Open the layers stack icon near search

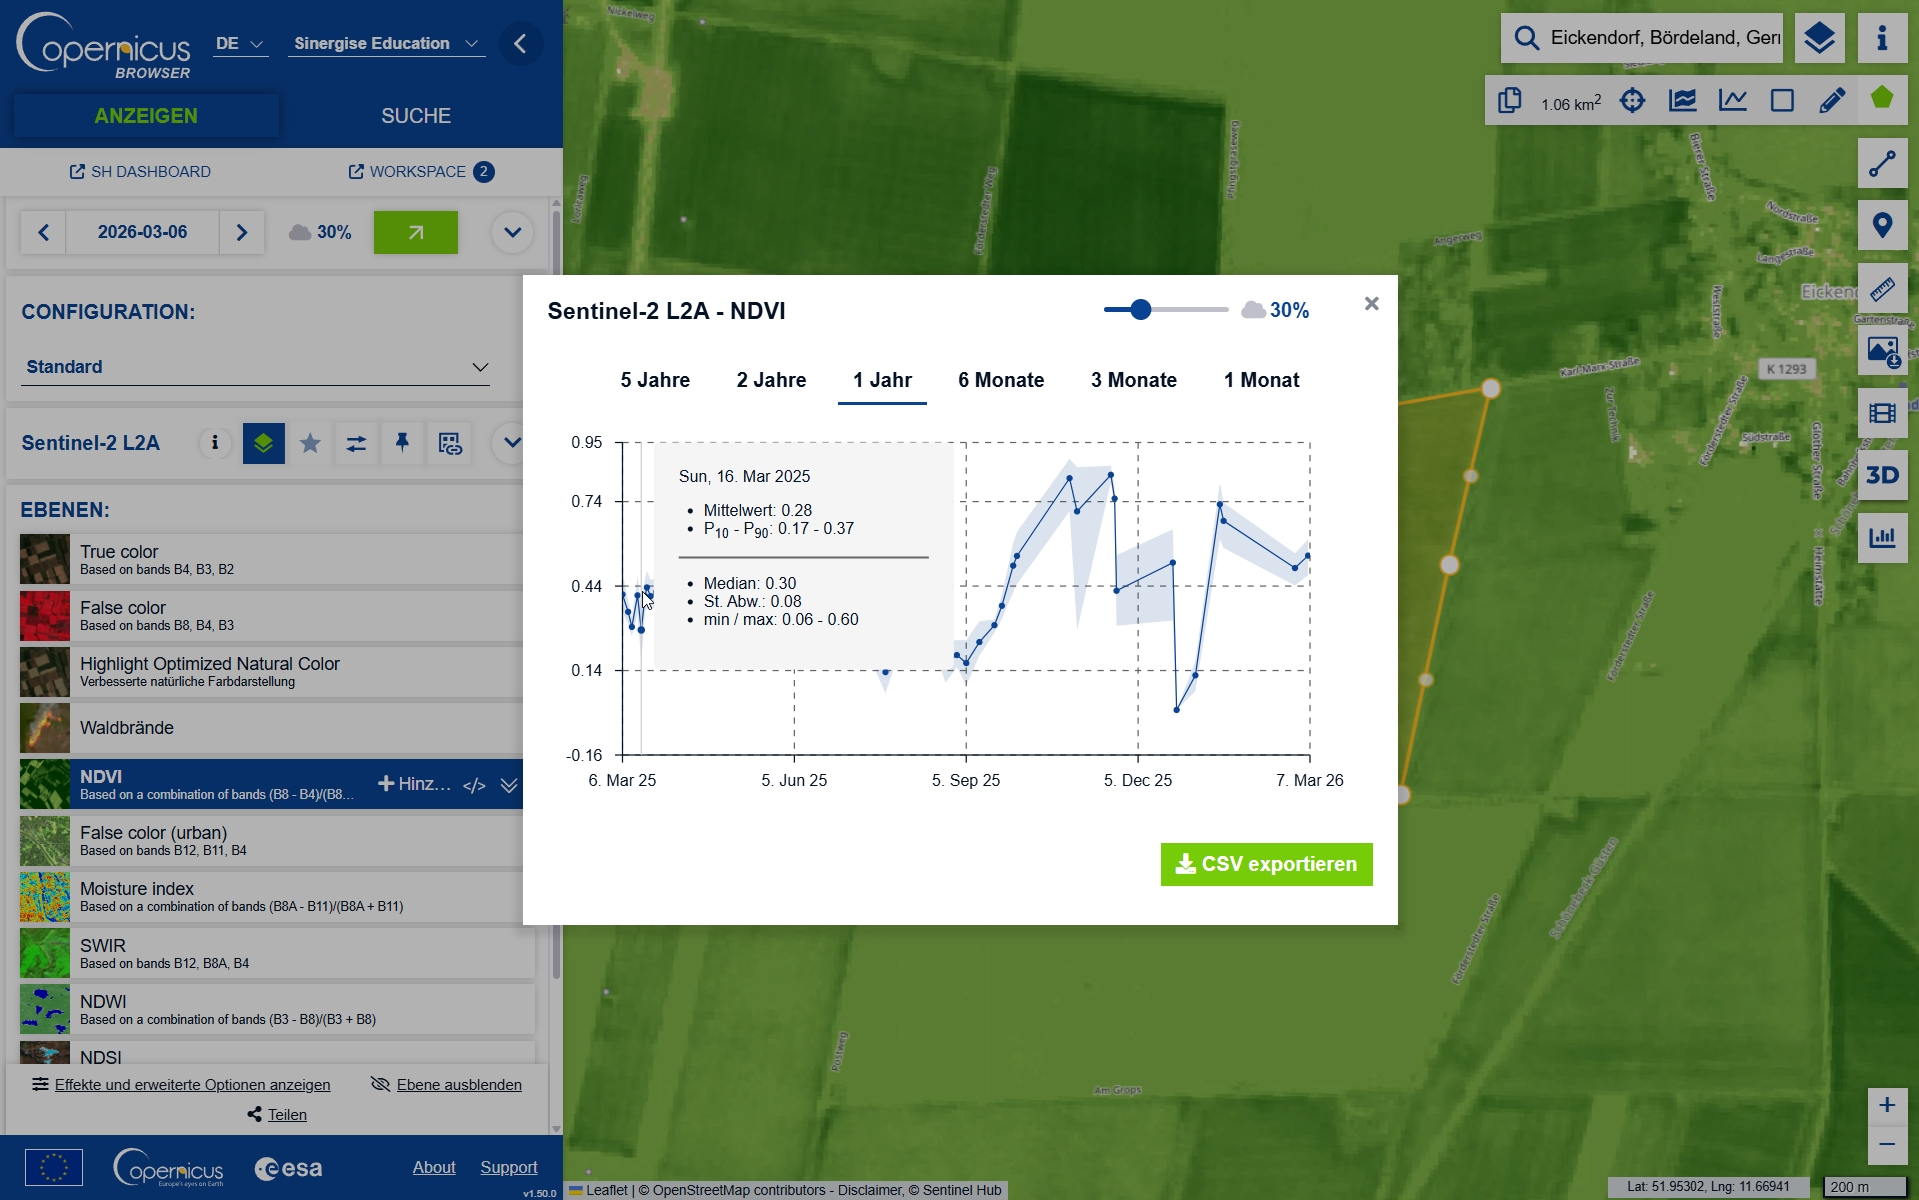1819,39
